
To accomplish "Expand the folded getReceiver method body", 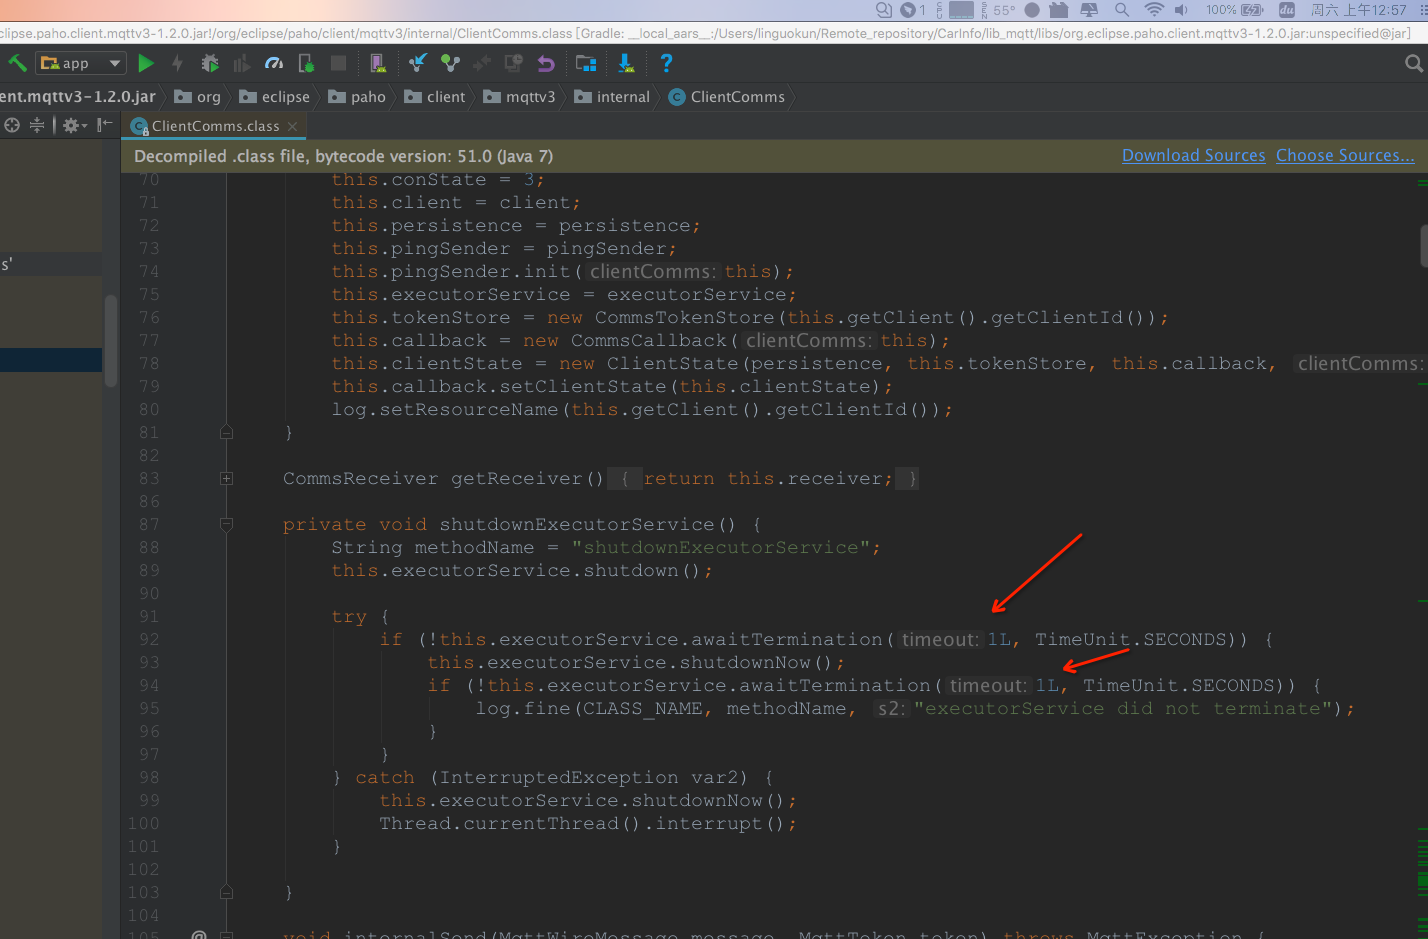I will click(226, 478).
